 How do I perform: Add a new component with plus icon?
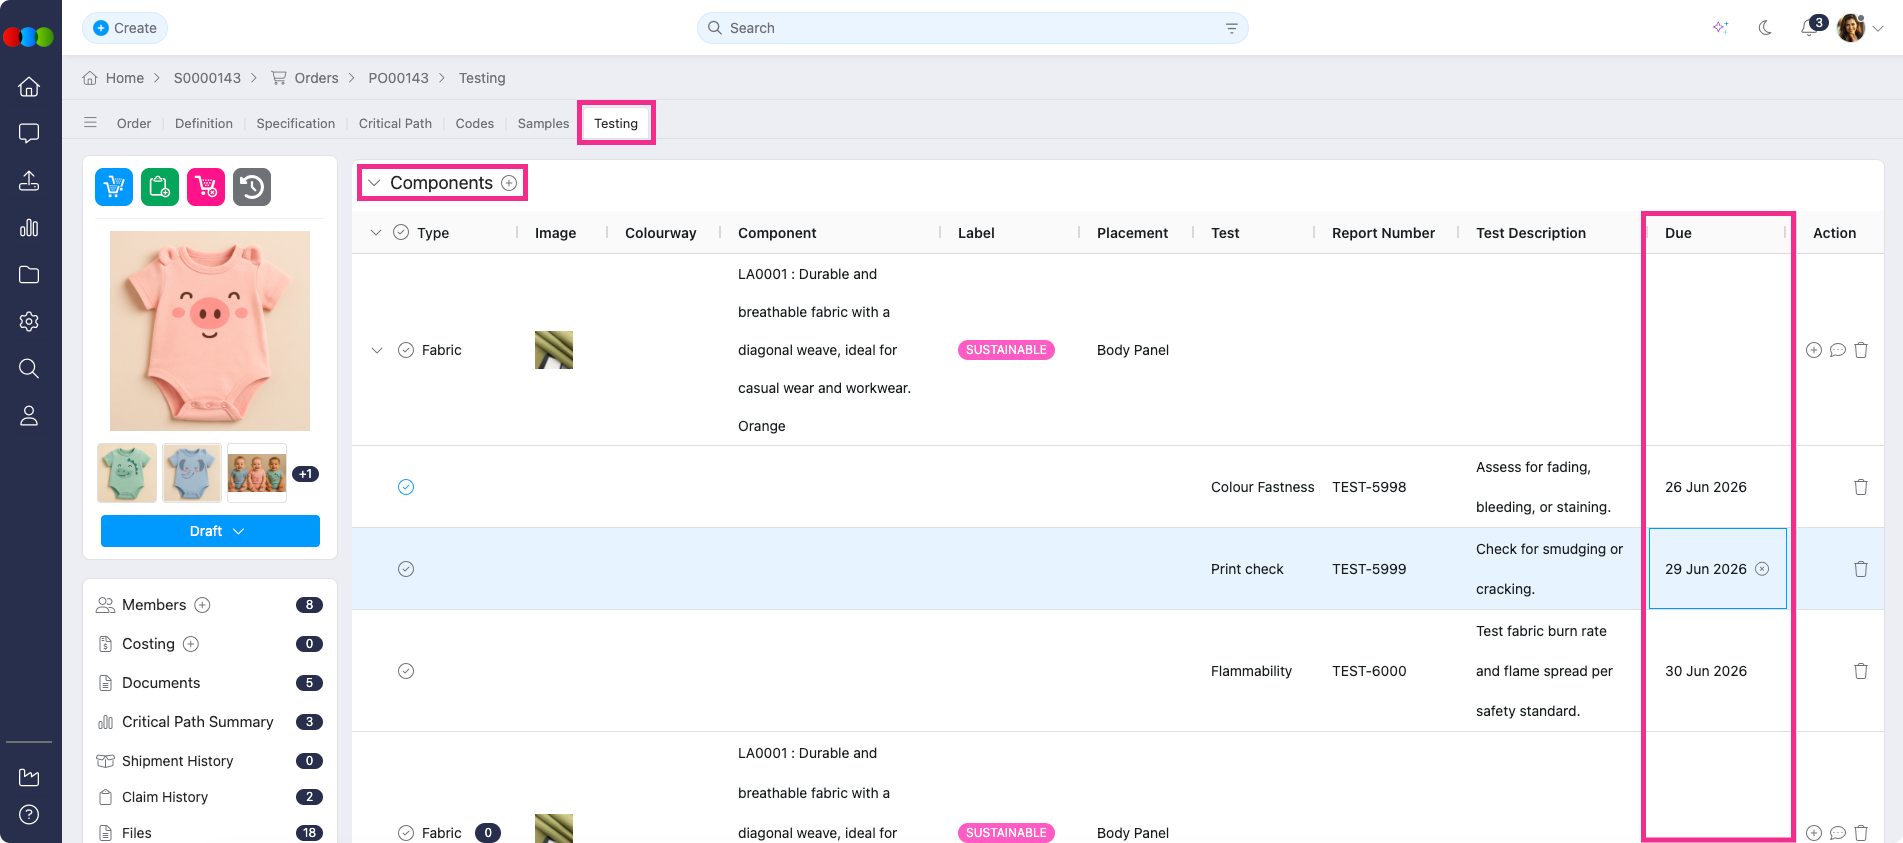(x=509, y=183)
